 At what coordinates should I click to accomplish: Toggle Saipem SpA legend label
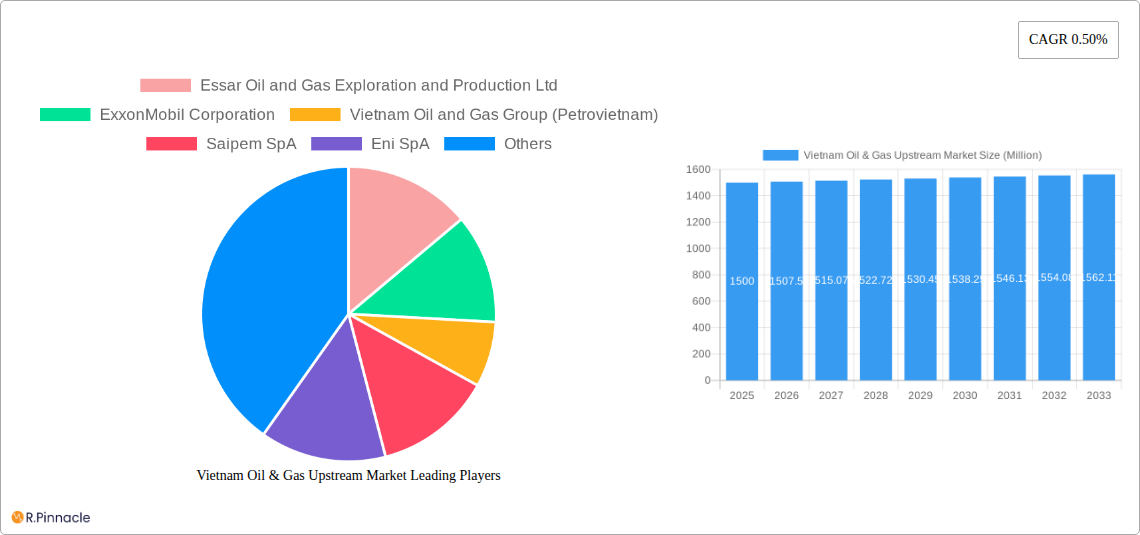[252, 144]
